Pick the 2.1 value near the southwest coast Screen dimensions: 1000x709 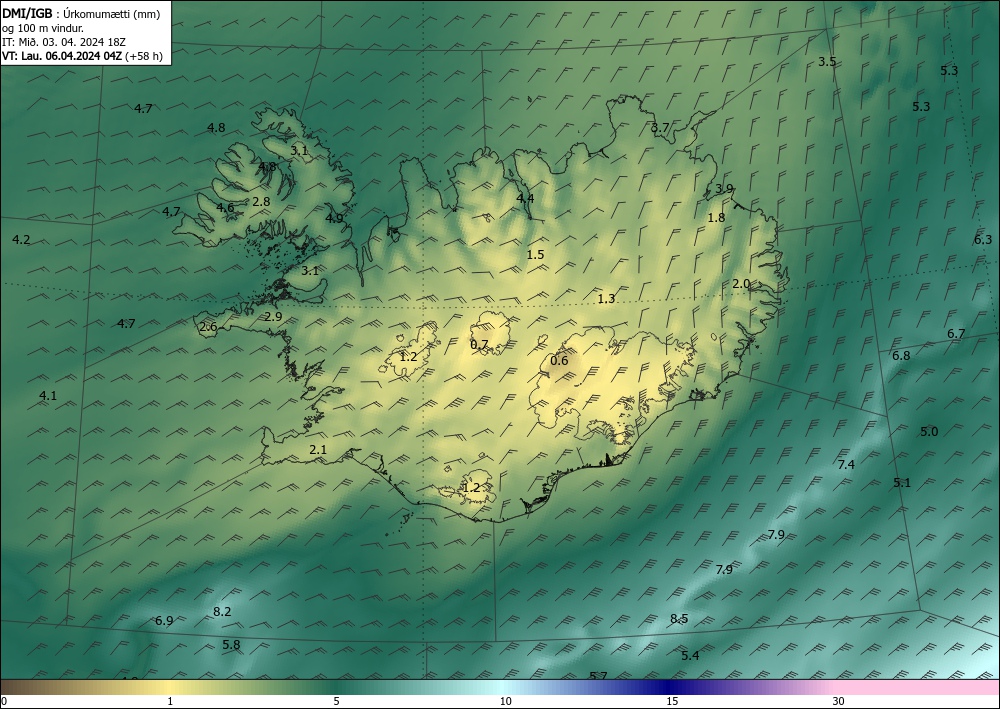318,450
